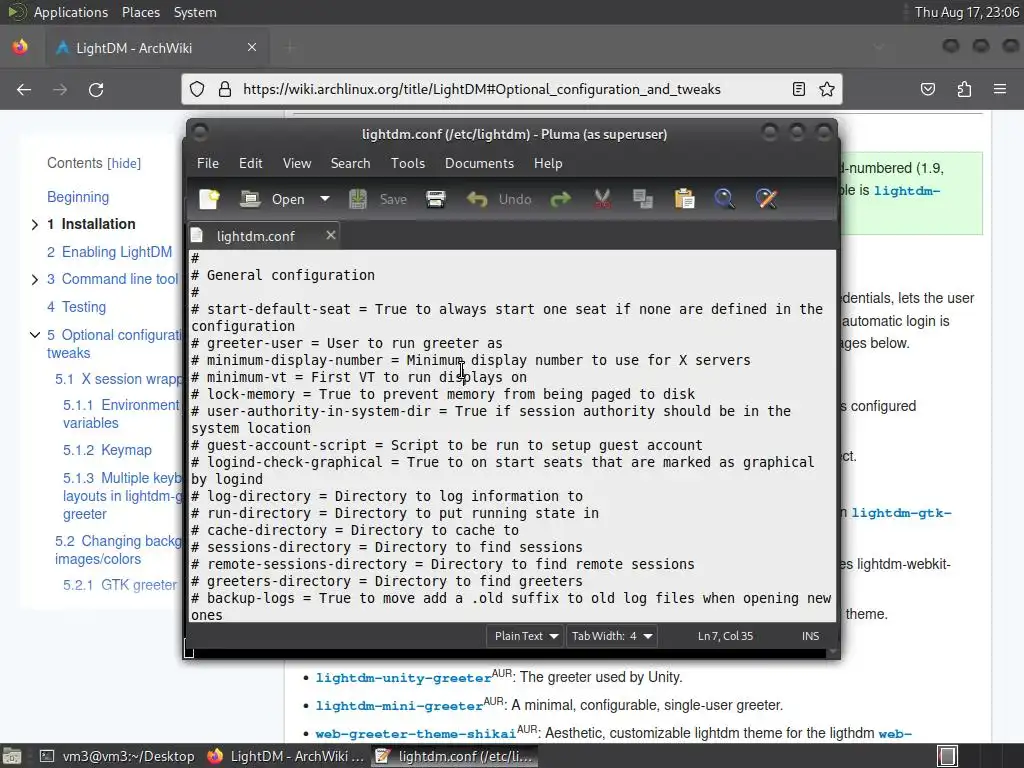Open the lightdm-unity-greeter AUR link
The image size is (1024, 768).
pyautogui.click(x=404, y=678)
